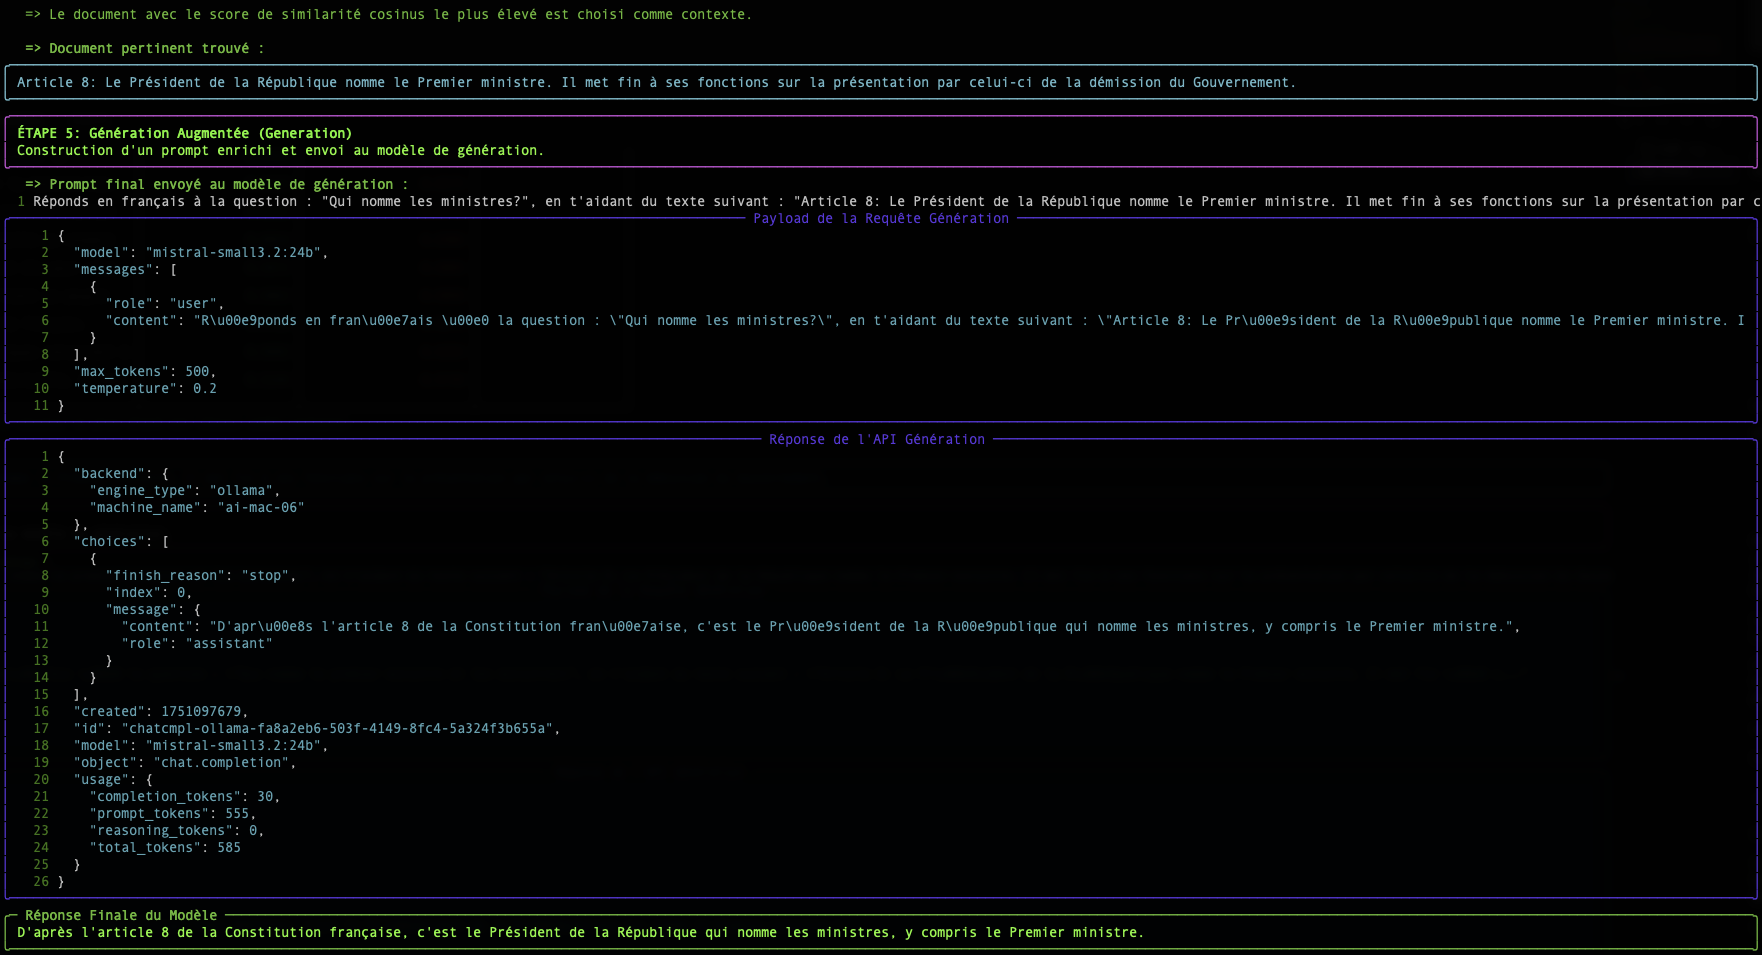The image size is (1762, 955).
Task: Select the max_tokens value 500
Action: [197, 372]
